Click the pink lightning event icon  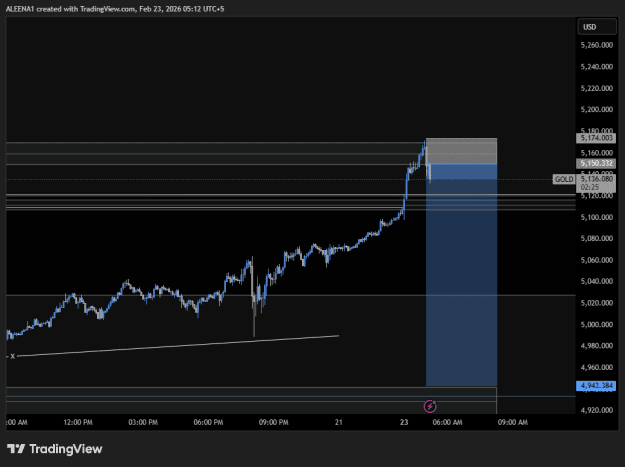[430, 406]
